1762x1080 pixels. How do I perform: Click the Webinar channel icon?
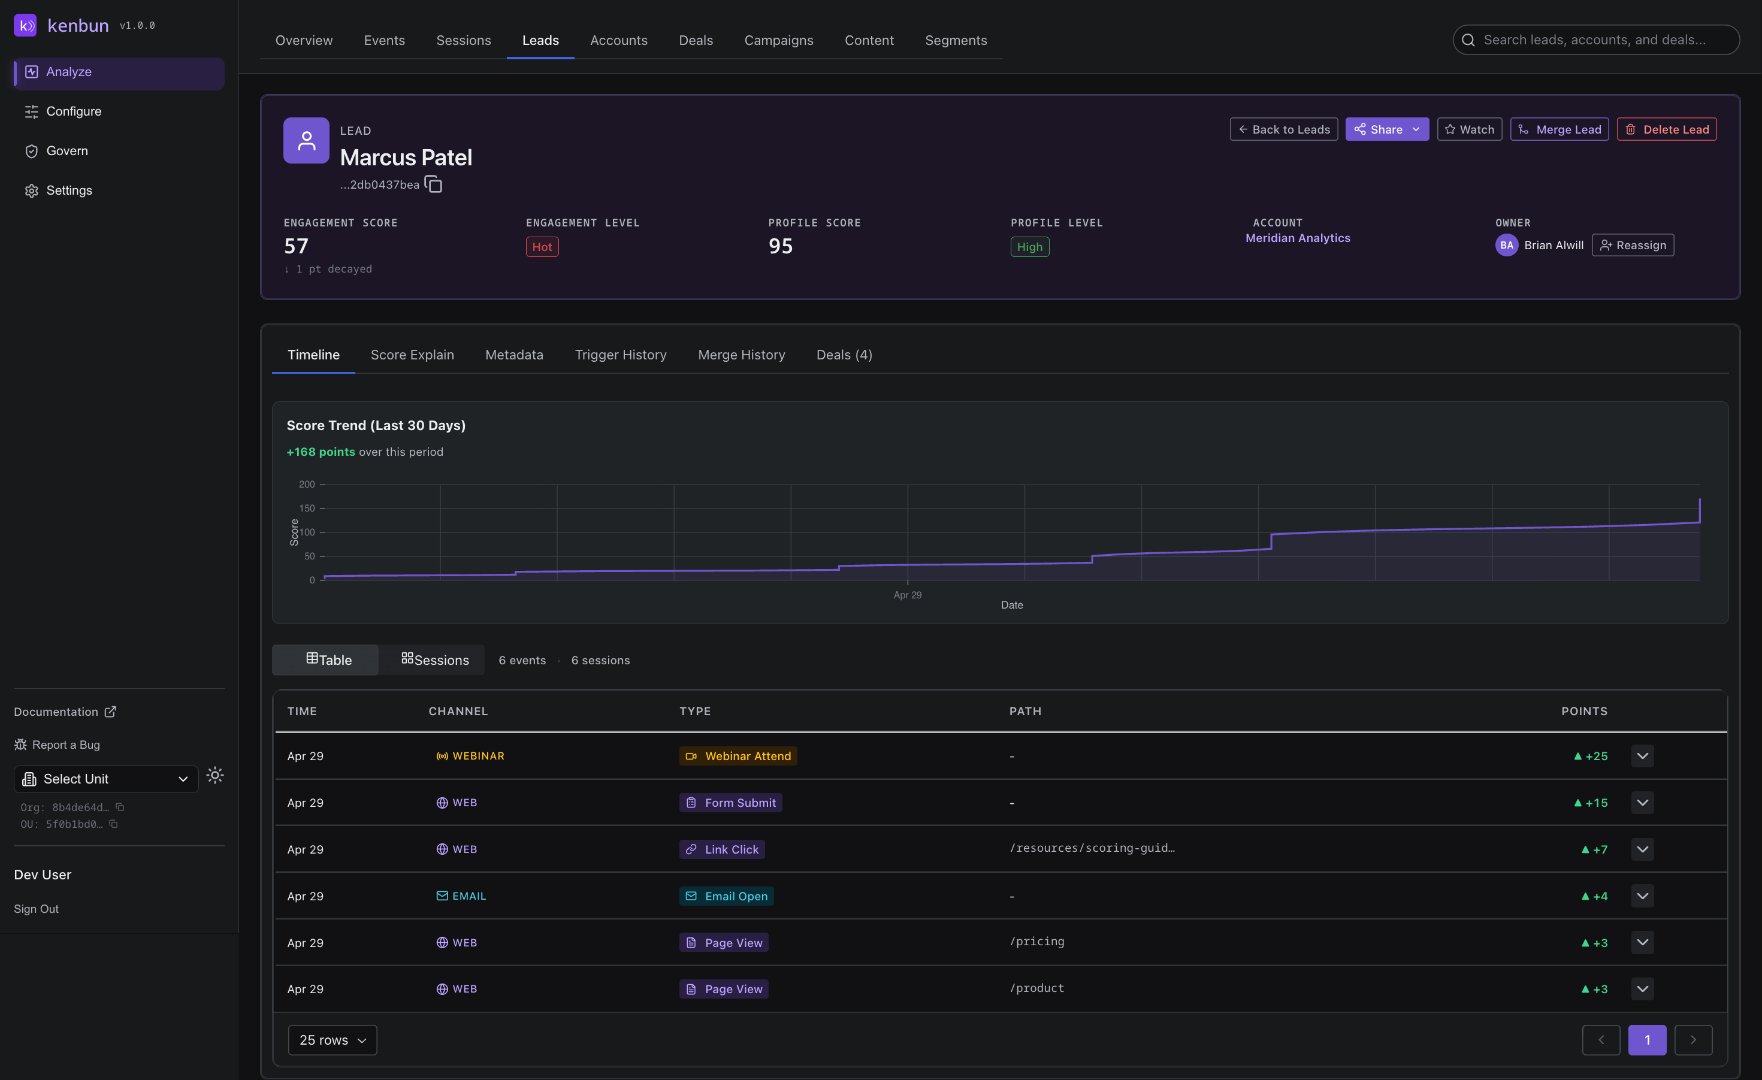pos(442,756)
